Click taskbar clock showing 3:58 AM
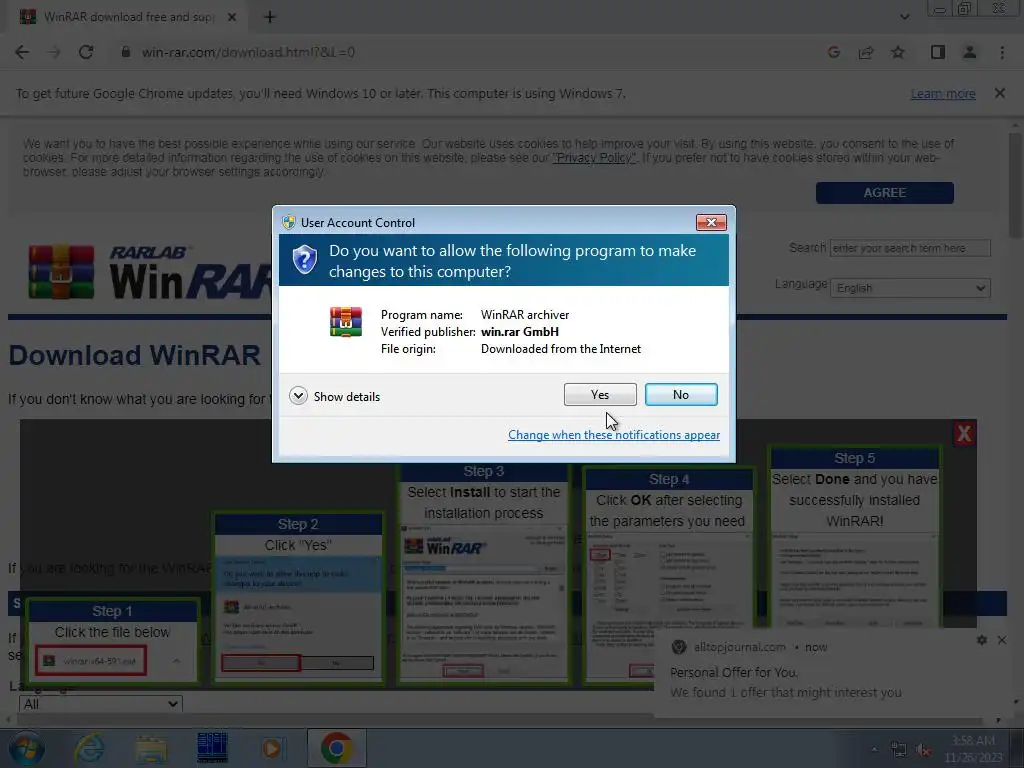 (x=973, y=749)
